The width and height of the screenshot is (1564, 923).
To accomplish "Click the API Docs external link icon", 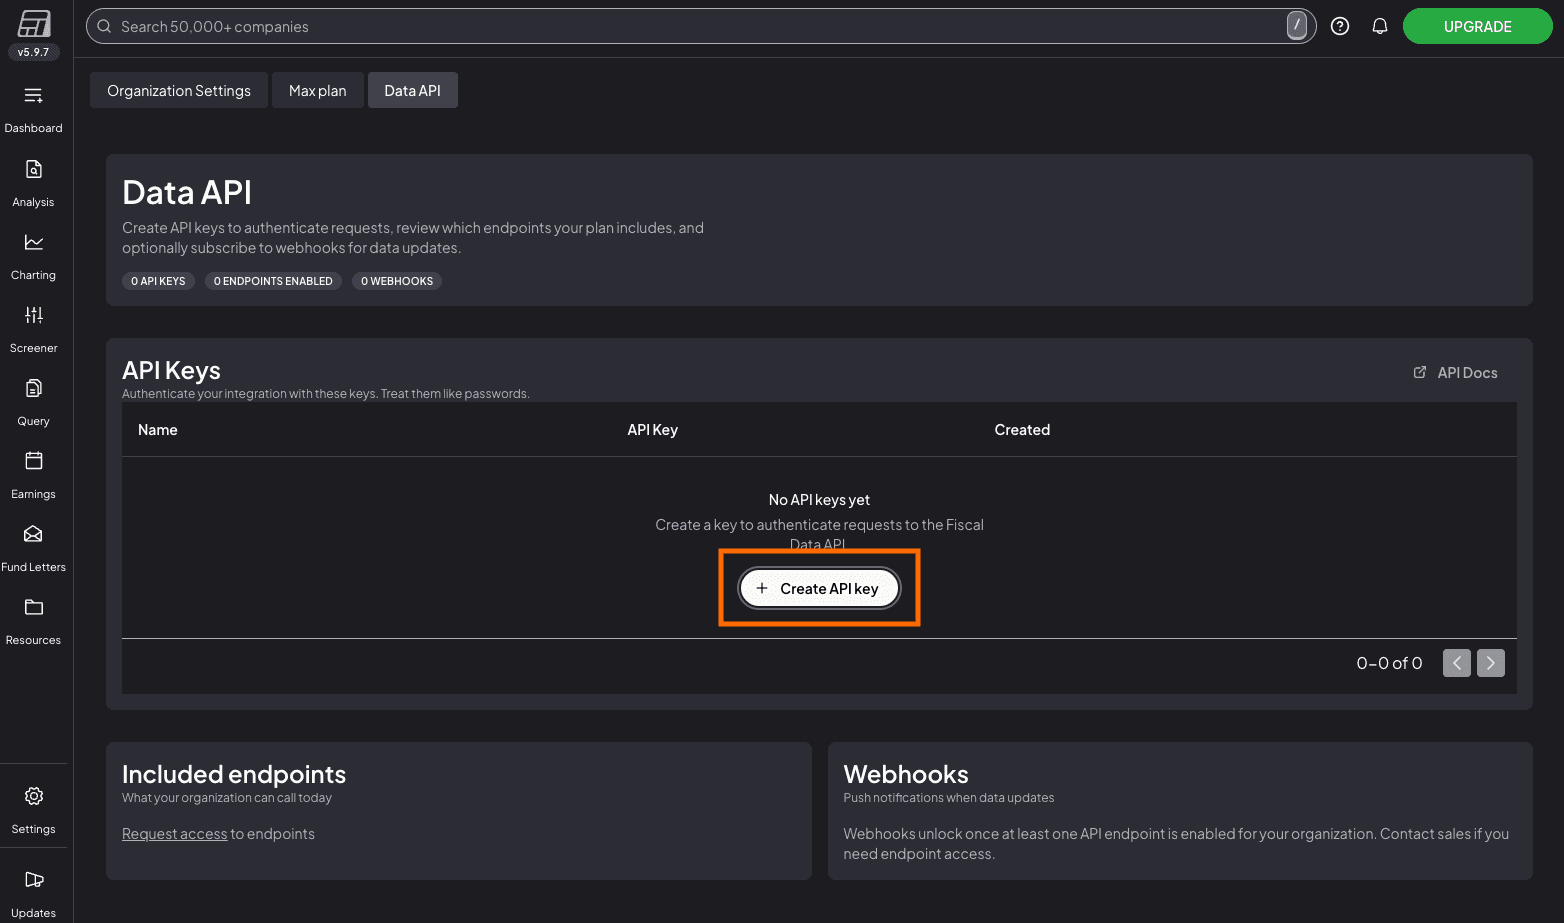I will (x=1420, y=372).
